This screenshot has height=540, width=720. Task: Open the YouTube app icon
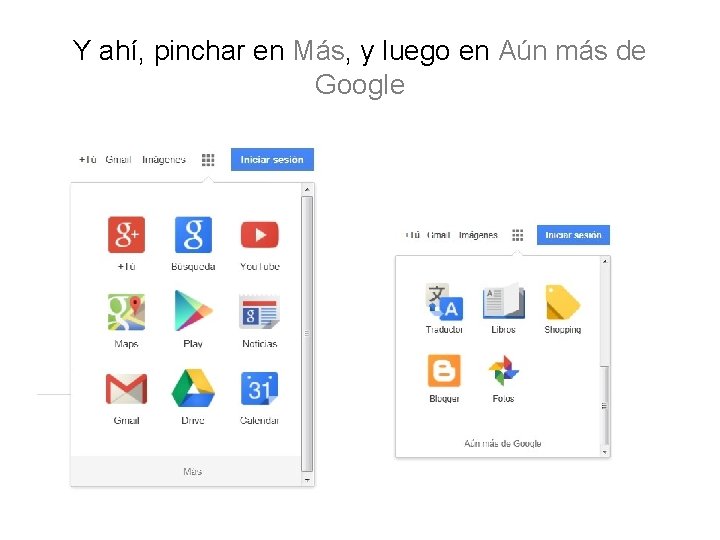point(259,235)
